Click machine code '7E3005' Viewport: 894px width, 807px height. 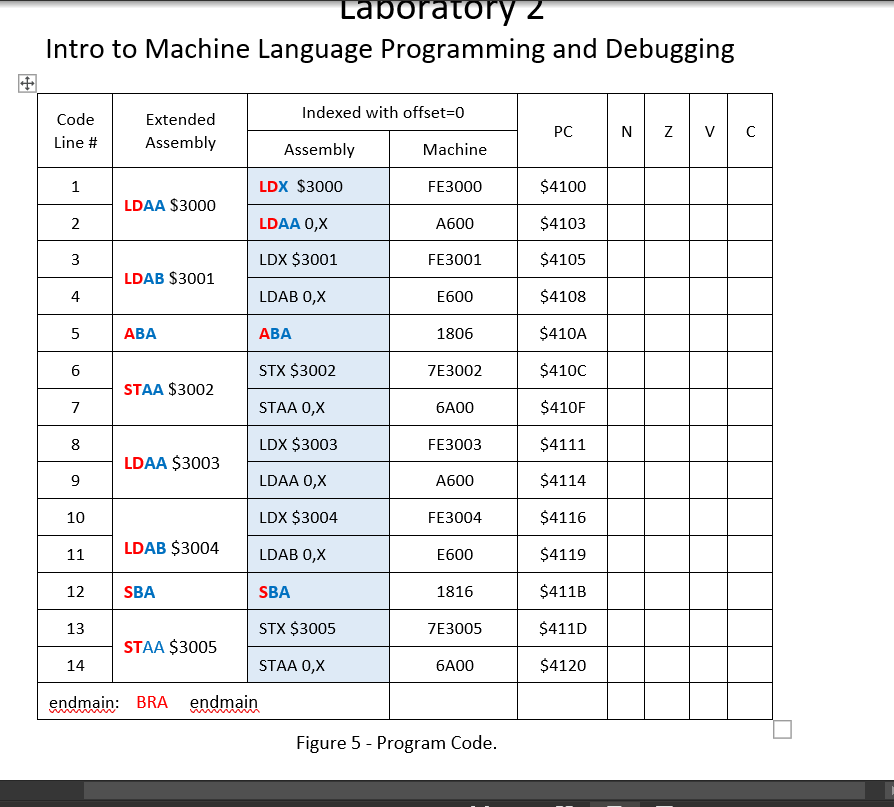point(454,628)
